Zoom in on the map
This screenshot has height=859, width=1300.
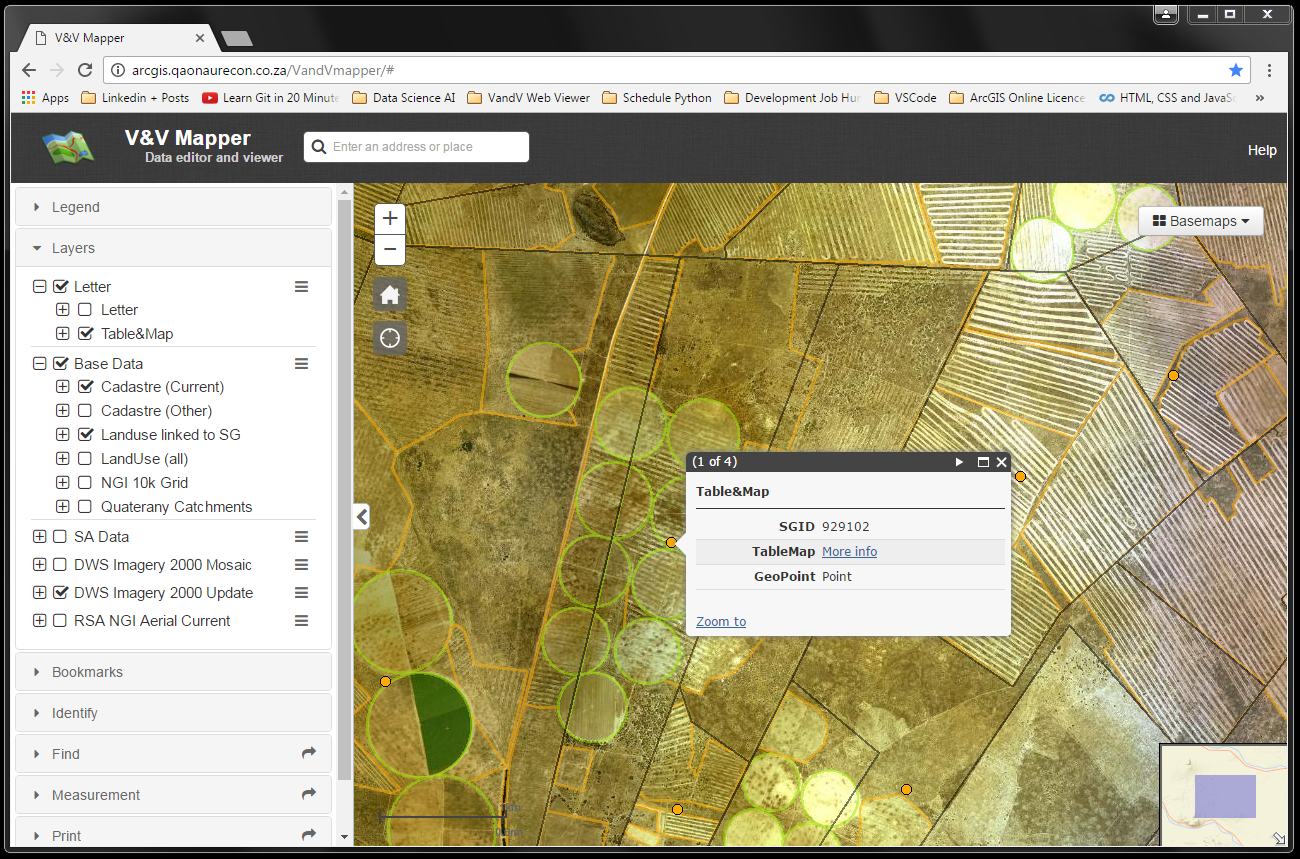click(x=390, y=218)
